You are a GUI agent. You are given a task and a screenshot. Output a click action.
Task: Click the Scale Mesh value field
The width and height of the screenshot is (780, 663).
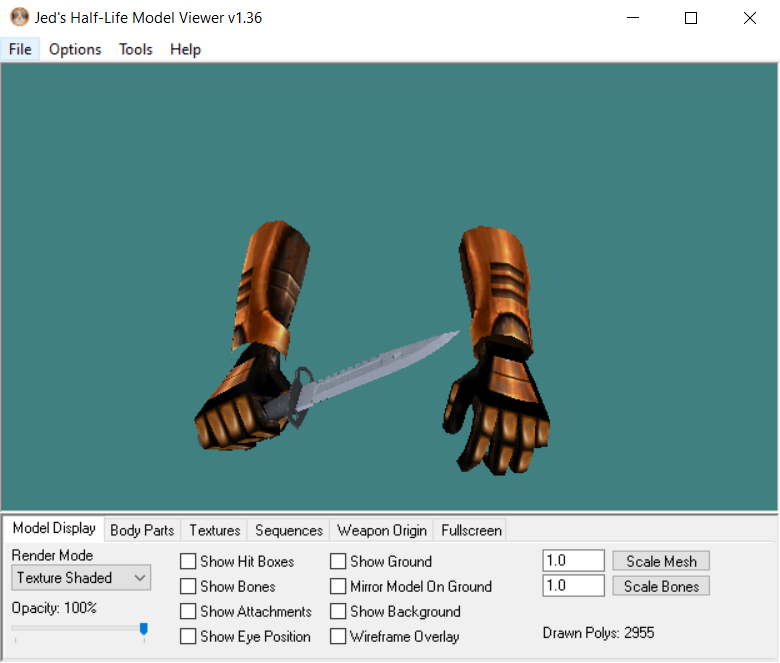pos(573,561)
